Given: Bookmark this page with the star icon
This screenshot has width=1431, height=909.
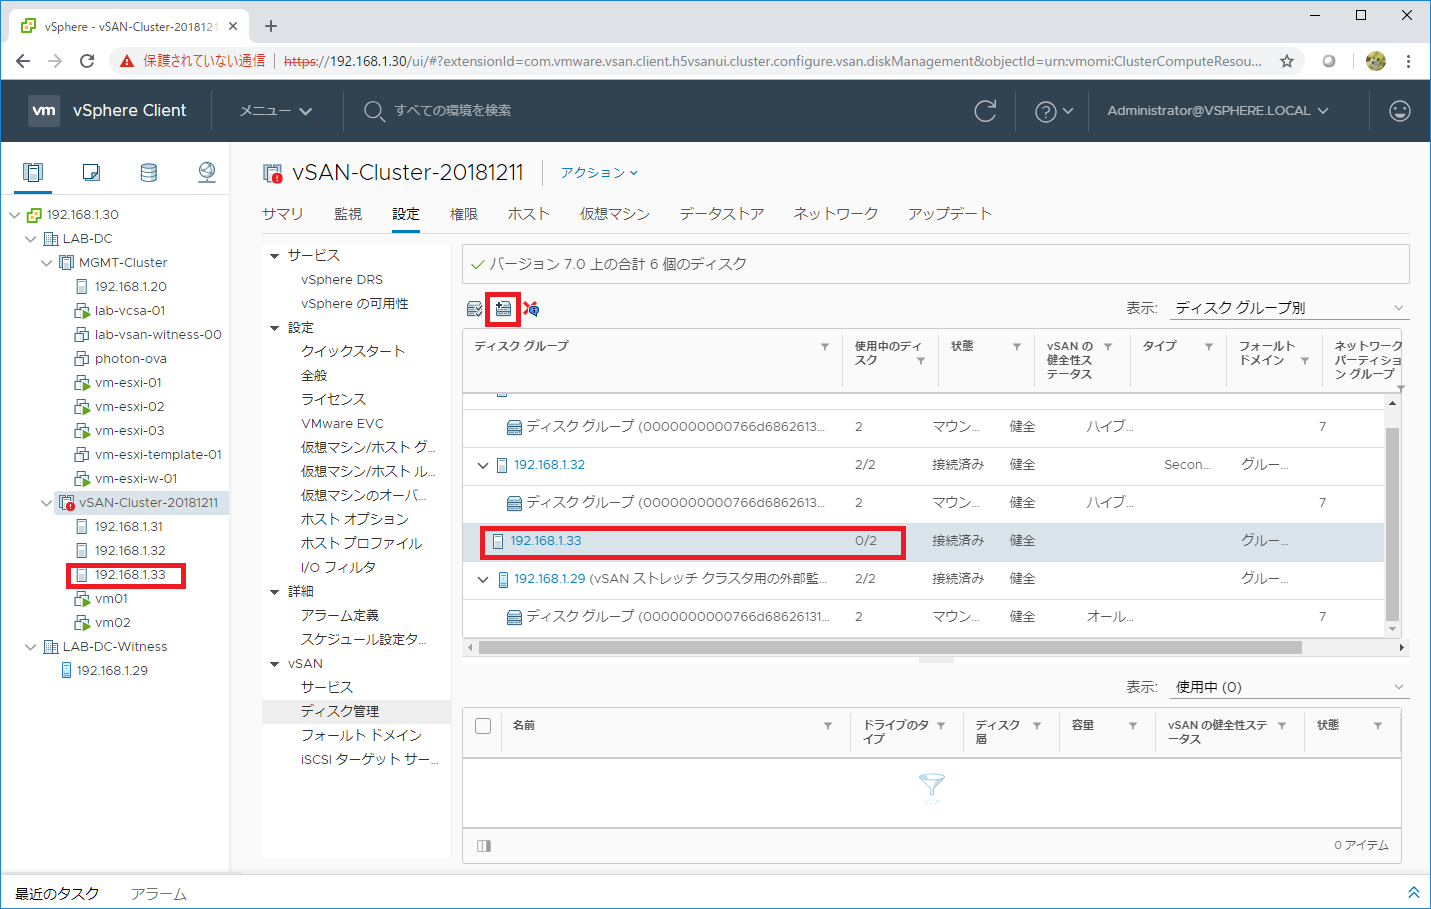Looking at the screenshot, I should point(1287,61).
